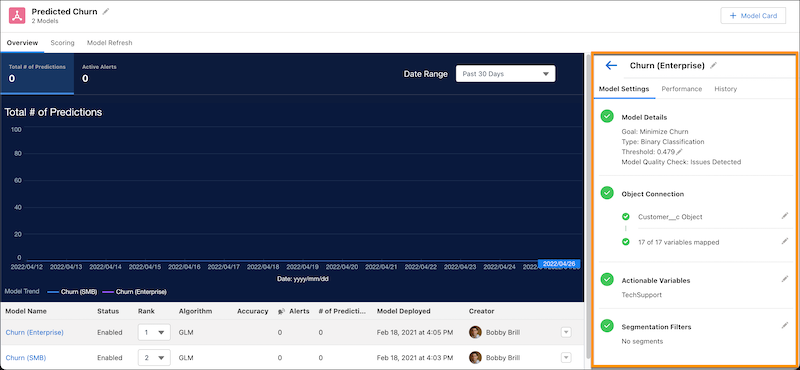Open the Scoring tab

62,43
